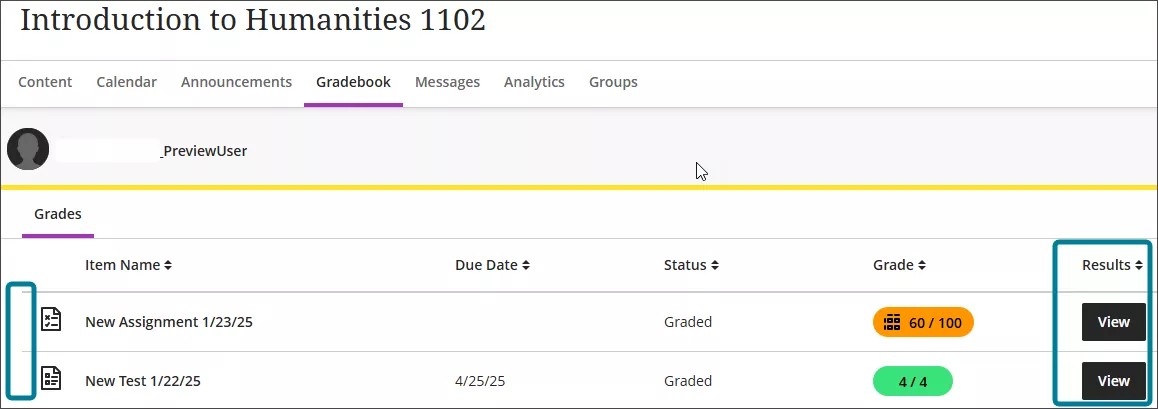Image resolution: width=1158 pixels, height=409 pixels.
Task: Click the PreviewUser profile avatar
Action: [28, 149]
